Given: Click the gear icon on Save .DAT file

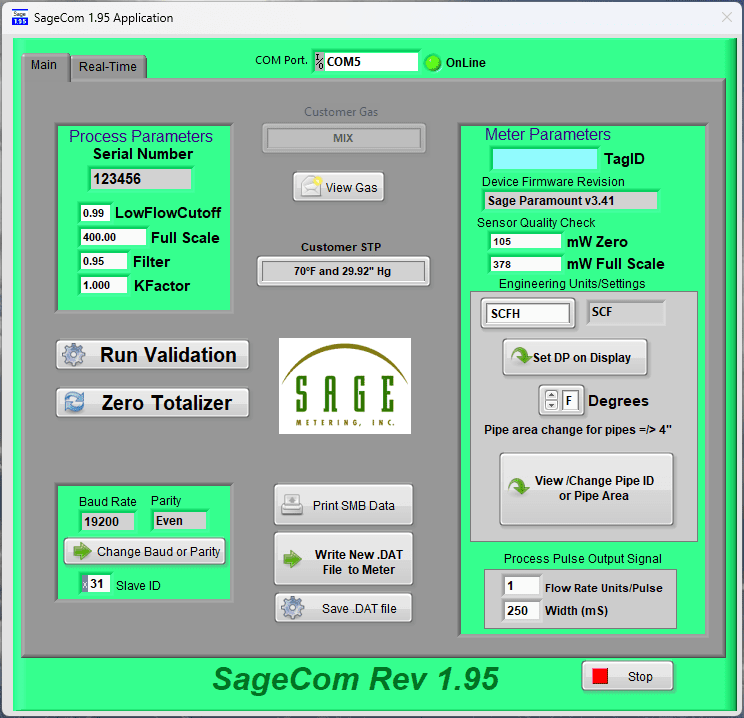Looking at the screenshot, I should point(293,607).
